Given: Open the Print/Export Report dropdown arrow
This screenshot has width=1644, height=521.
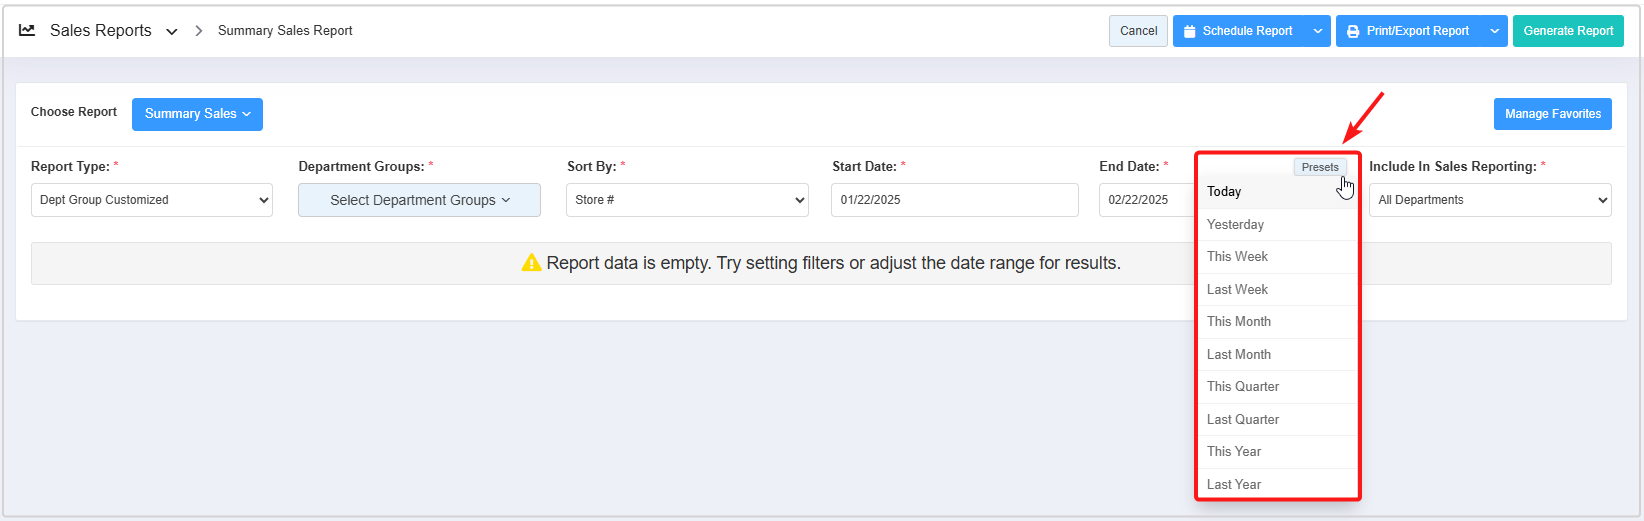Looking at the screenshot, I should 1494,31.
